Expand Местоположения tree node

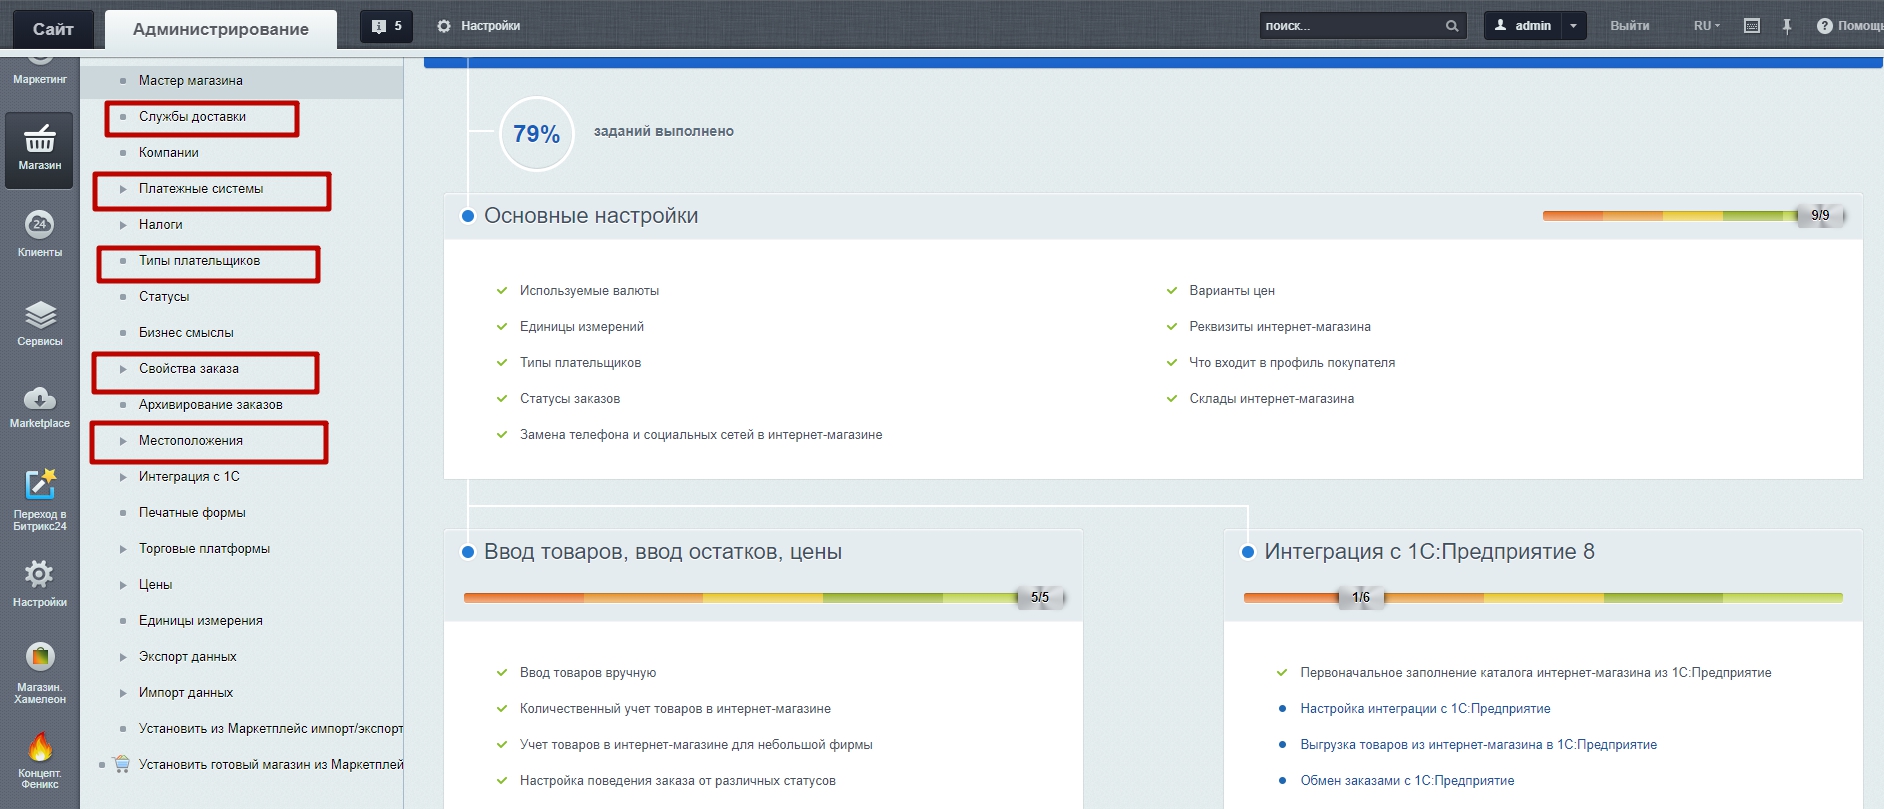pos(123,441)
